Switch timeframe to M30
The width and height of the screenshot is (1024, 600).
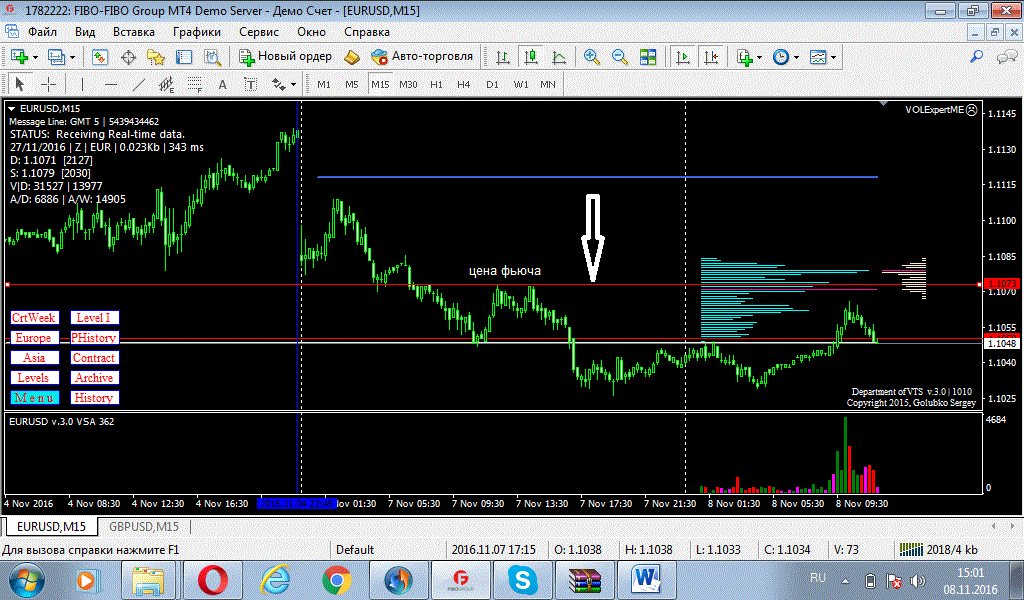408,84
